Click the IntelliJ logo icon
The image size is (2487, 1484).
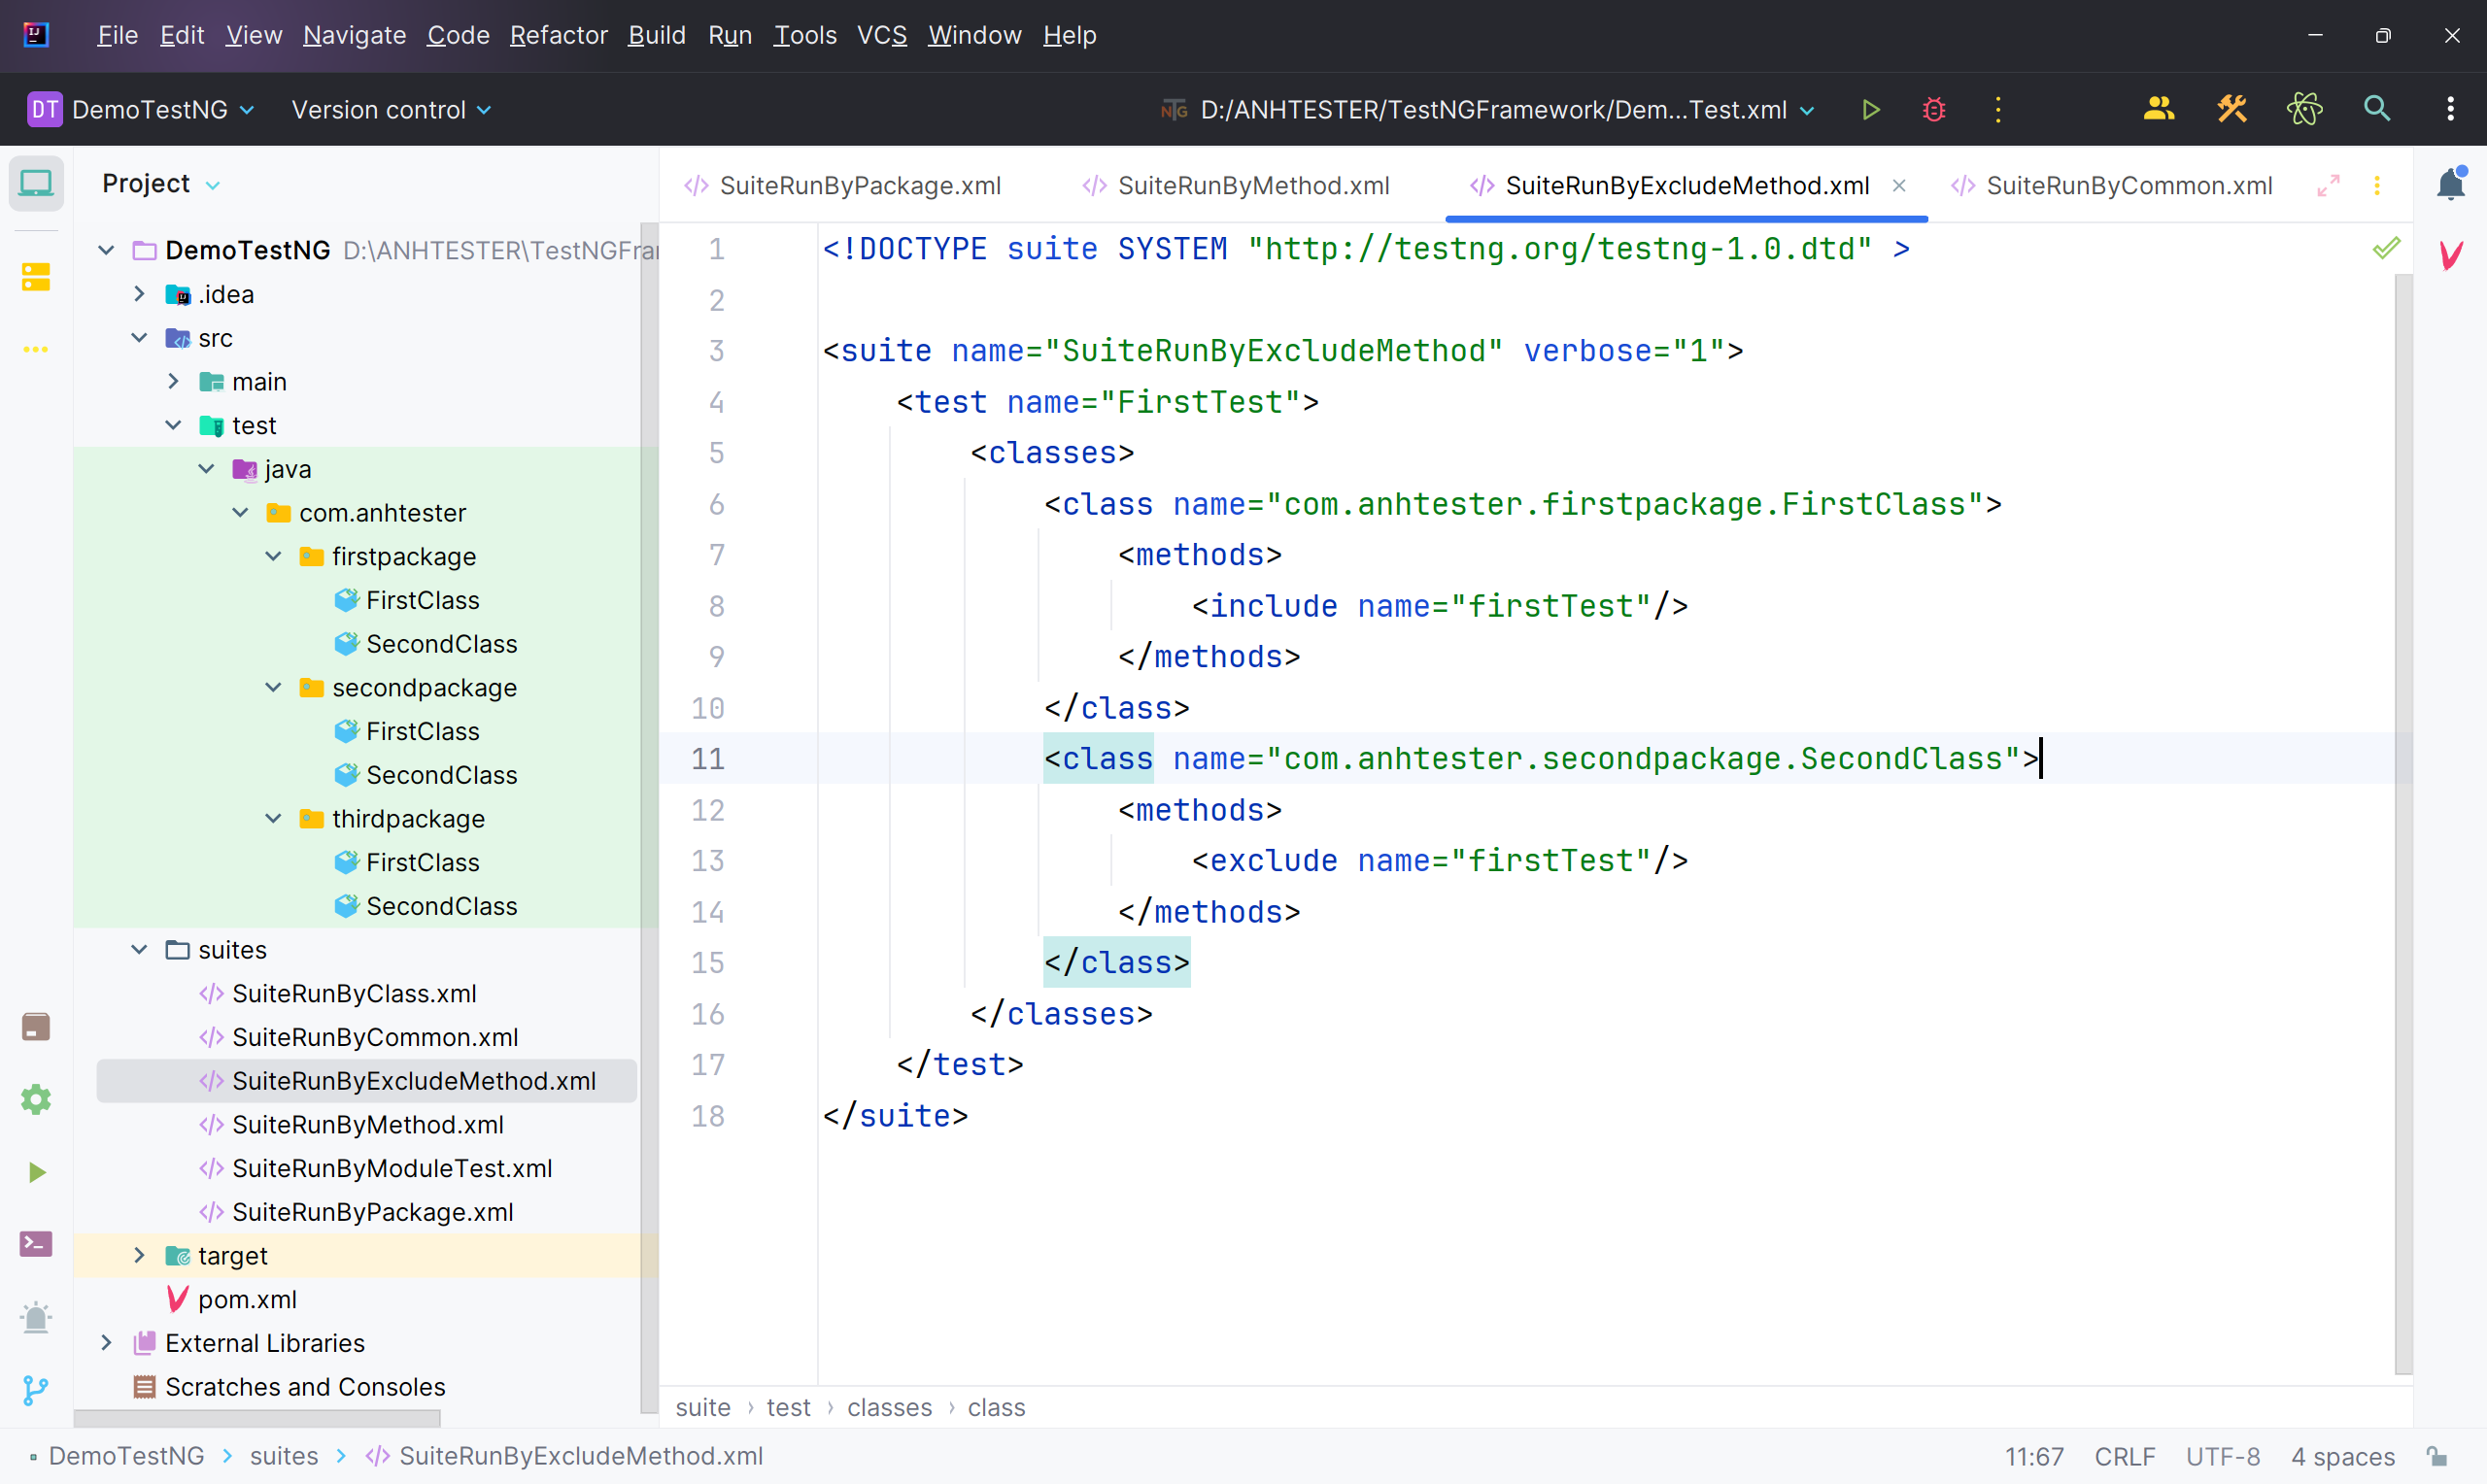(x=36, y=35)
